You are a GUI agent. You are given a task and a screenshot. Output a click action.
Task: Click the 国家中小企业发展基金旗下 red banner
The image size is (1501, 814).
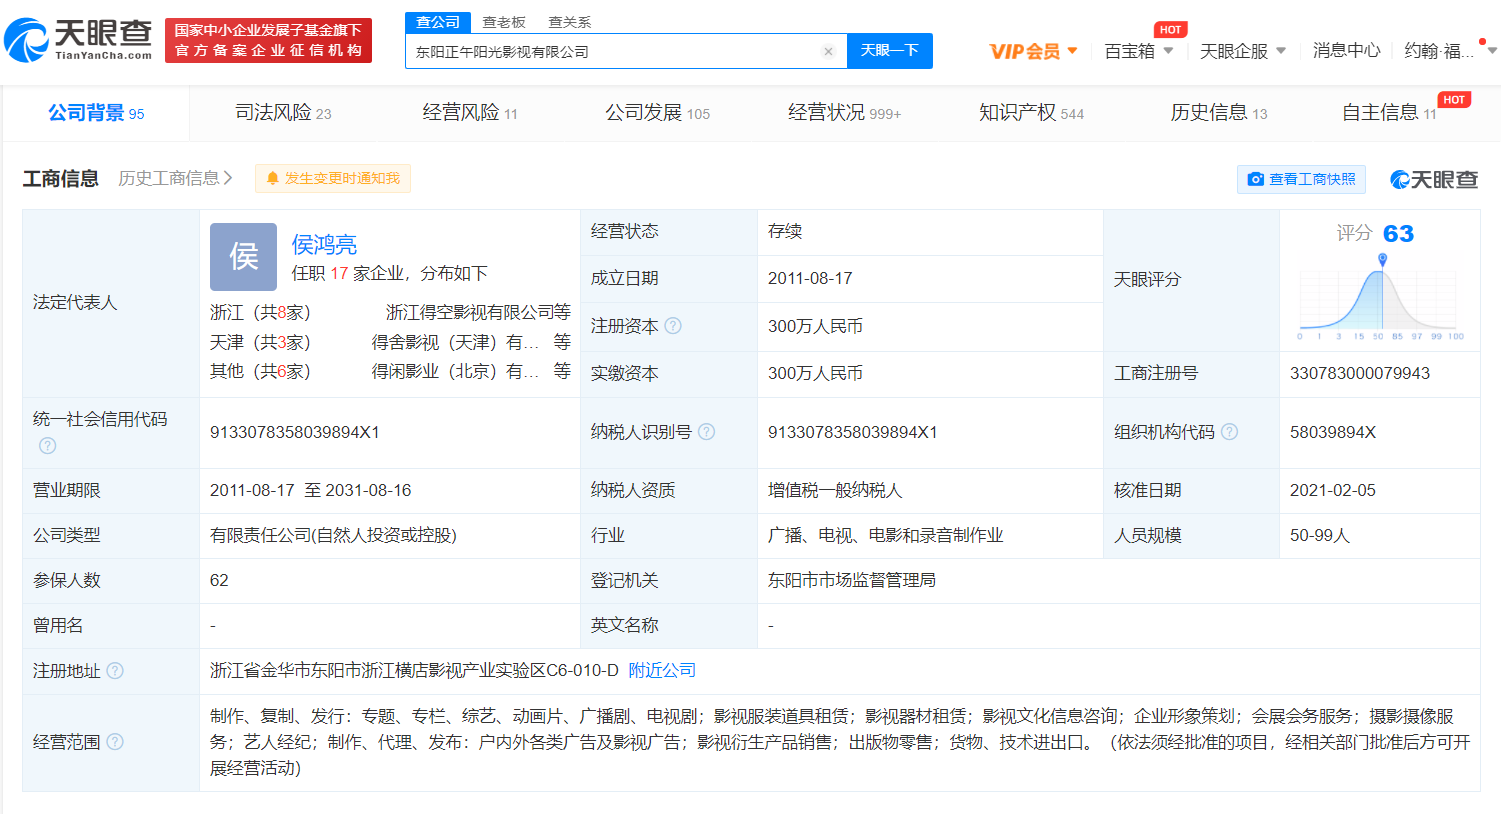[268, 40]
